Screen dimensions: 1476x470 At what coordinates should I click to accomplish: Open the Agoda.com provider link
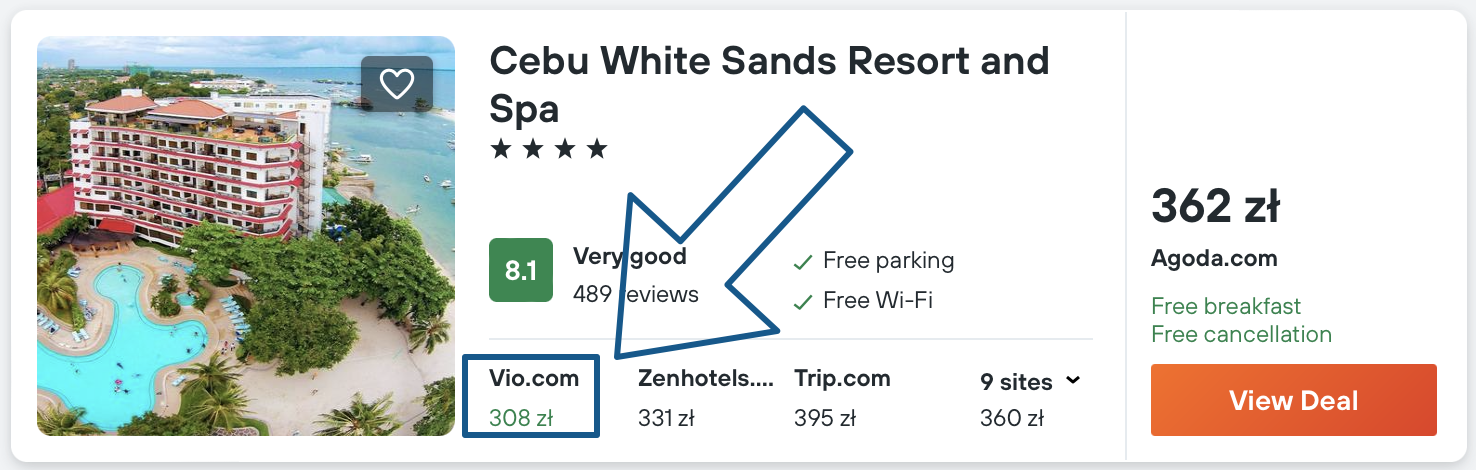[x=1214, y=258]
